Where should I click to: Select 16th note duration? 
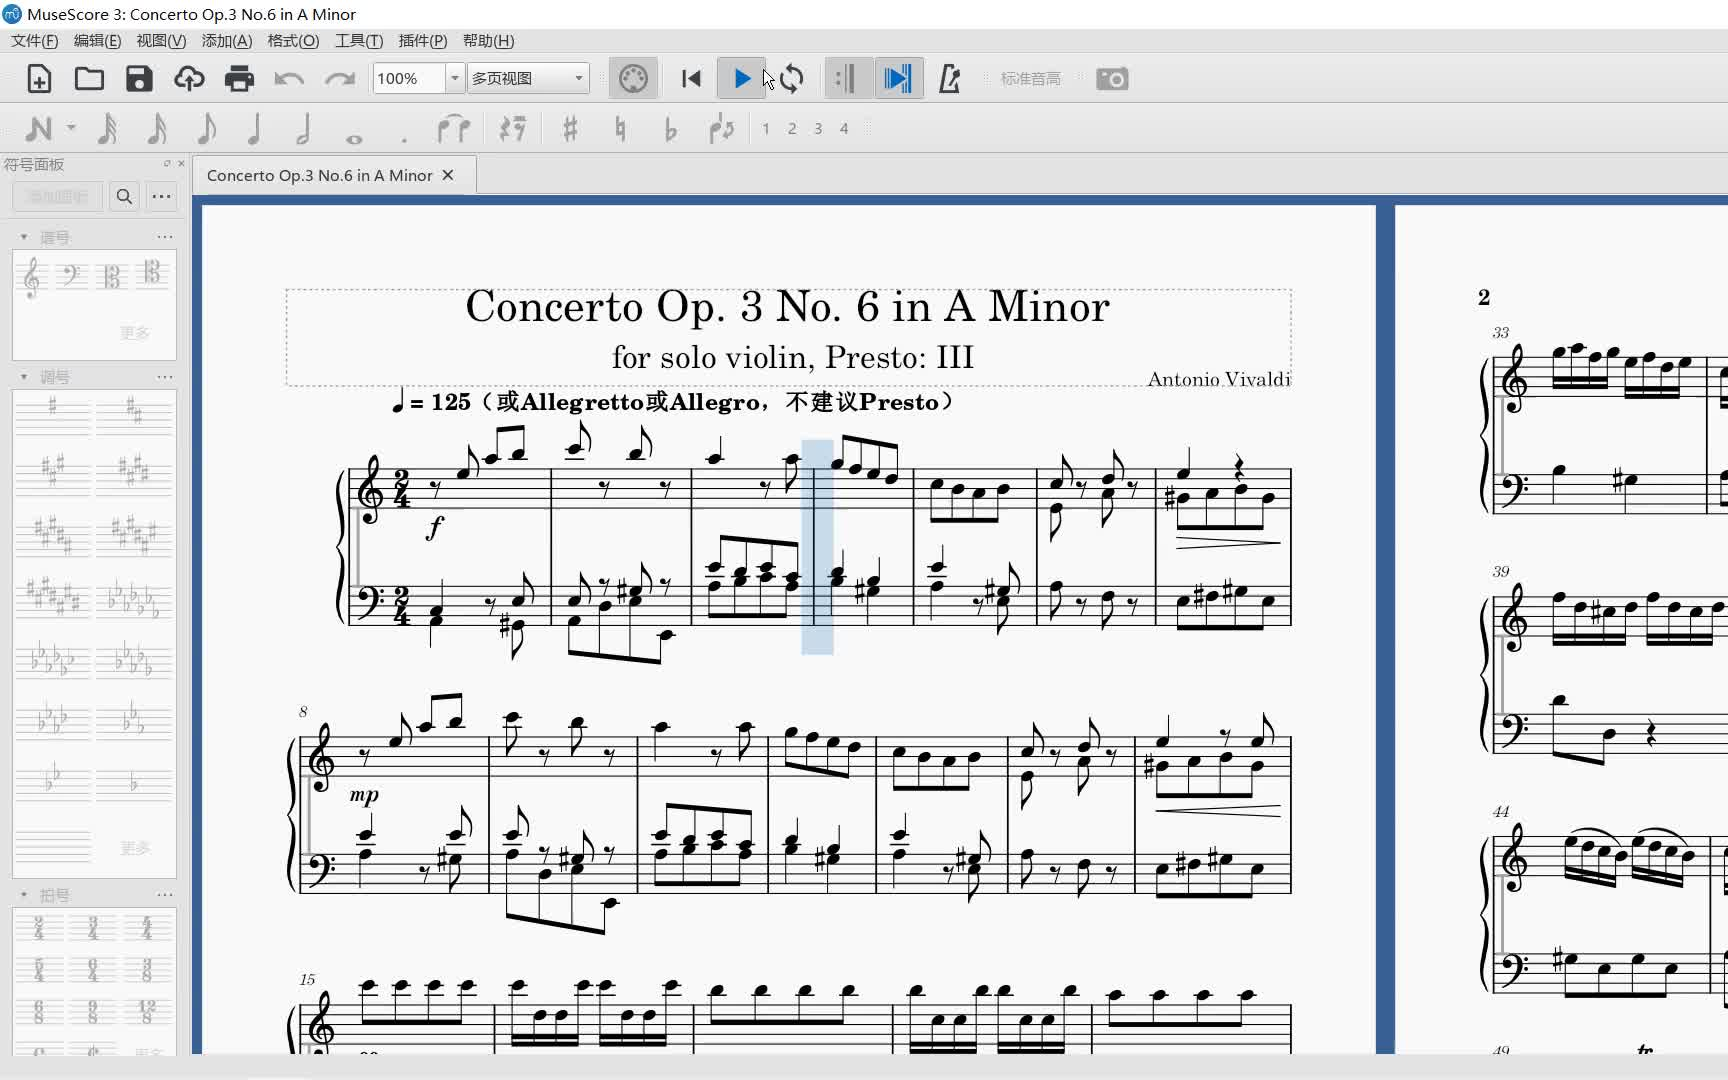coord(157,128)
